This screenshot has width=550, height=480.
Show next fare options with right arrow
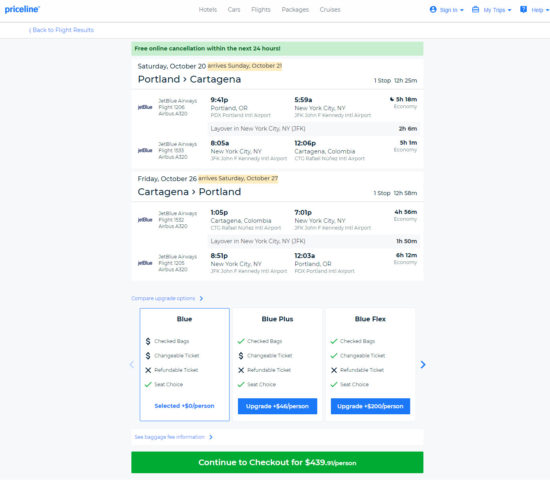pos(423,365)
